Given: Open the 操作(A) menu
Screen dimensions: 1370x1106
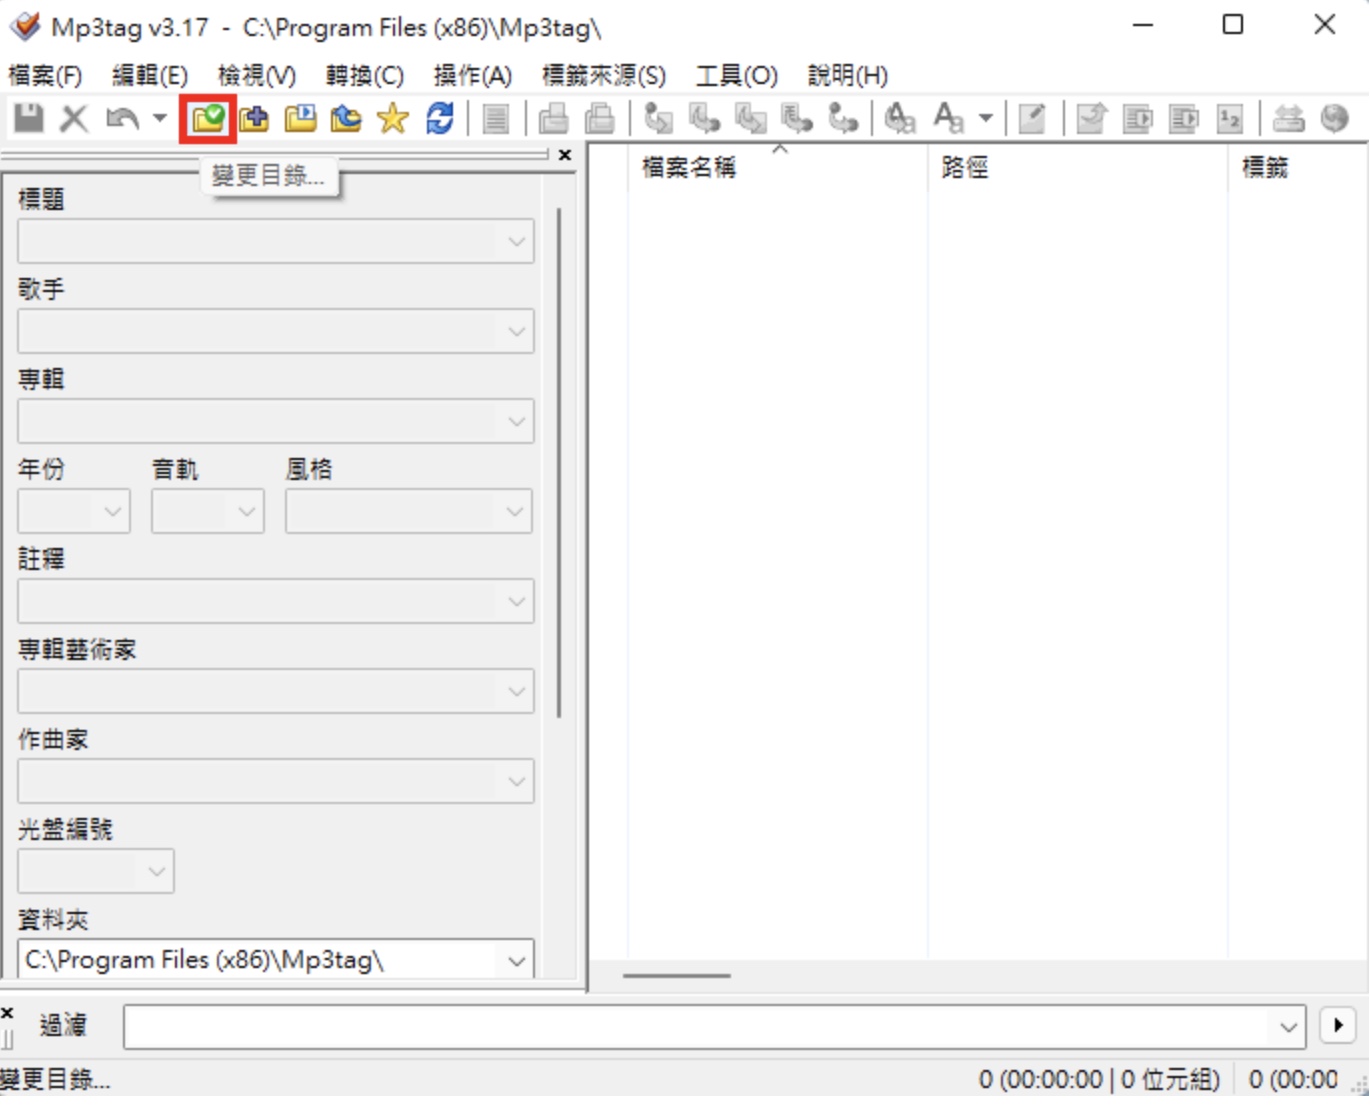Looking at the screenshot, I should click(473, 75).
